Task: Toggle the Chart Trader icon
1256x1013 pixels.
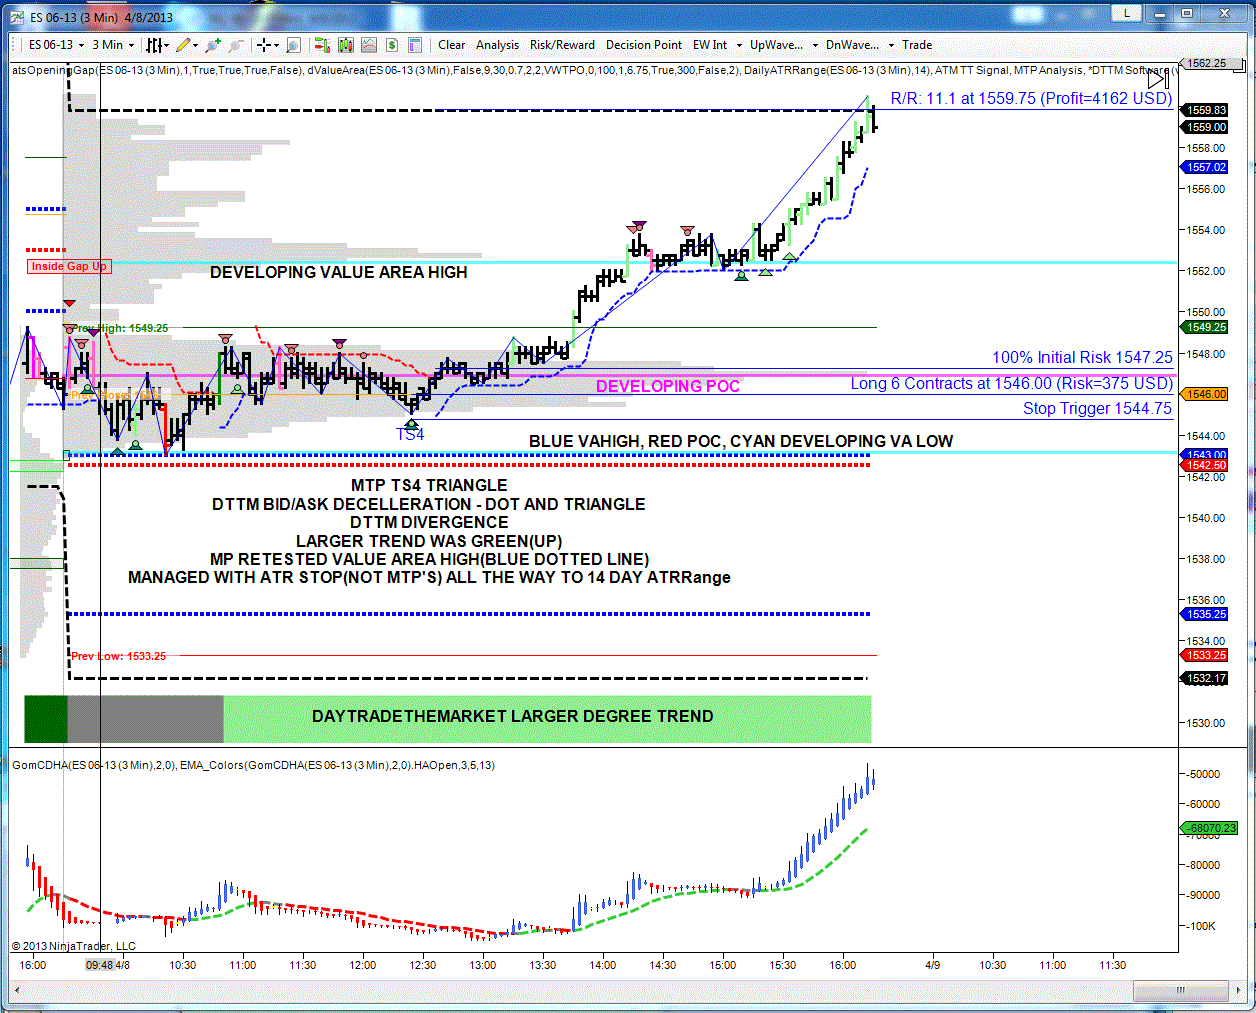Action: point(322,45)
